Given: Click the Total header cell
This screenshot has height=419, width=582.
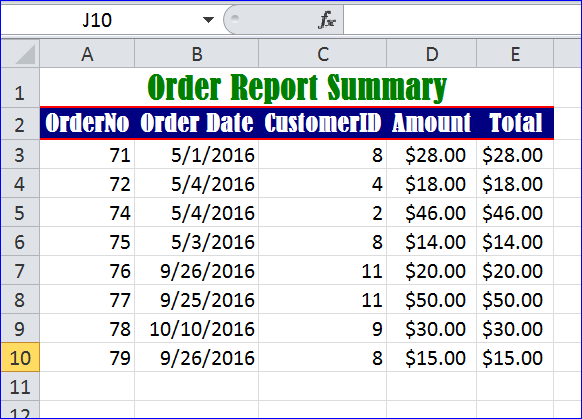Looking at the screenshot, I should [x=515, y=123].
